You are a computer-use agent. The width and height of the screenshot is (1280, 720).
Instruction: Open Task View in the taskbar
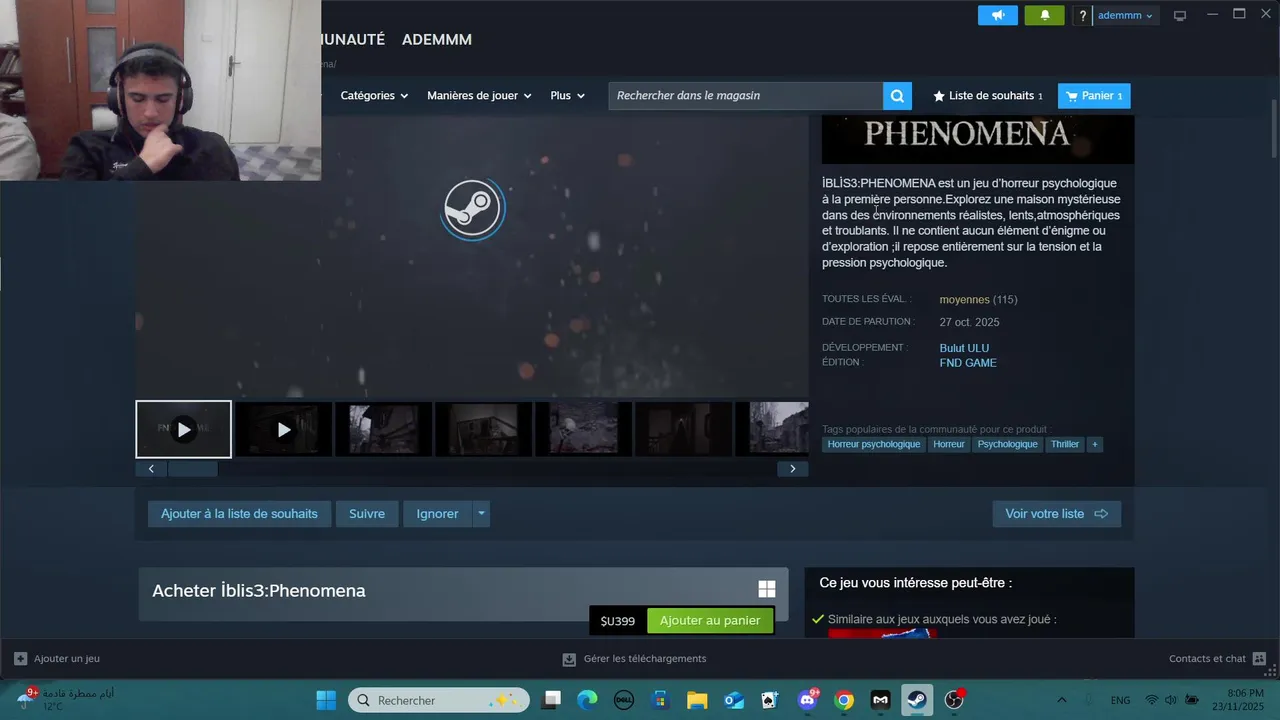click(553, 700)
